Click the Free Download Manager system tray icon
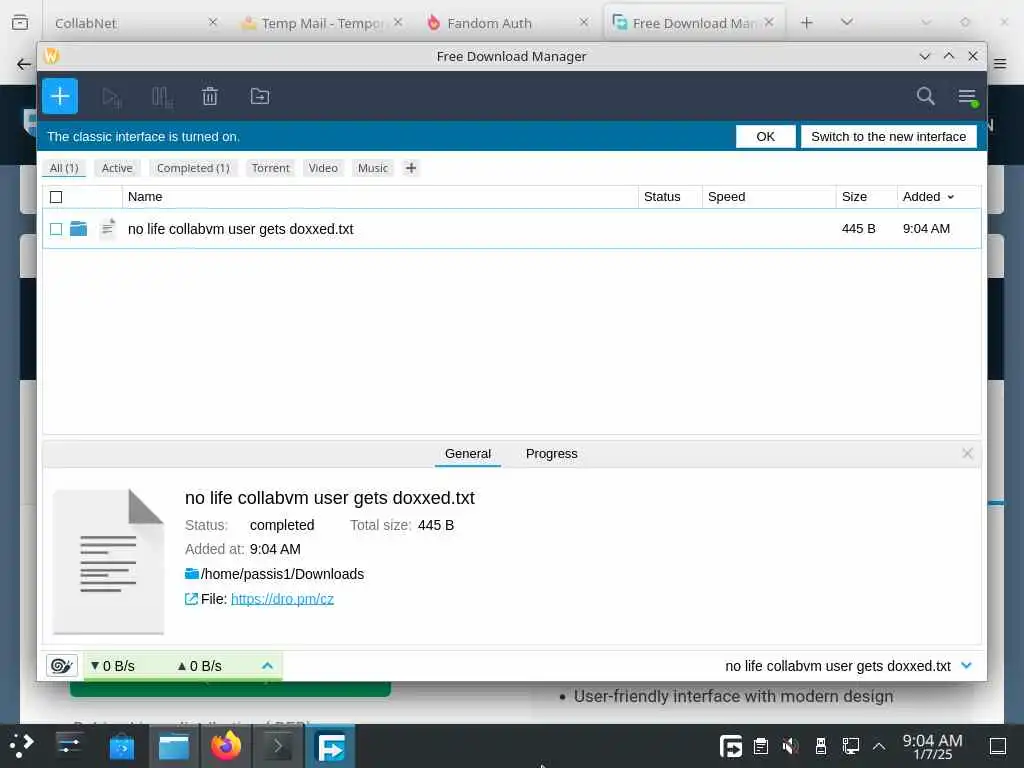The image size is (1024, 768). pos(731,746)
